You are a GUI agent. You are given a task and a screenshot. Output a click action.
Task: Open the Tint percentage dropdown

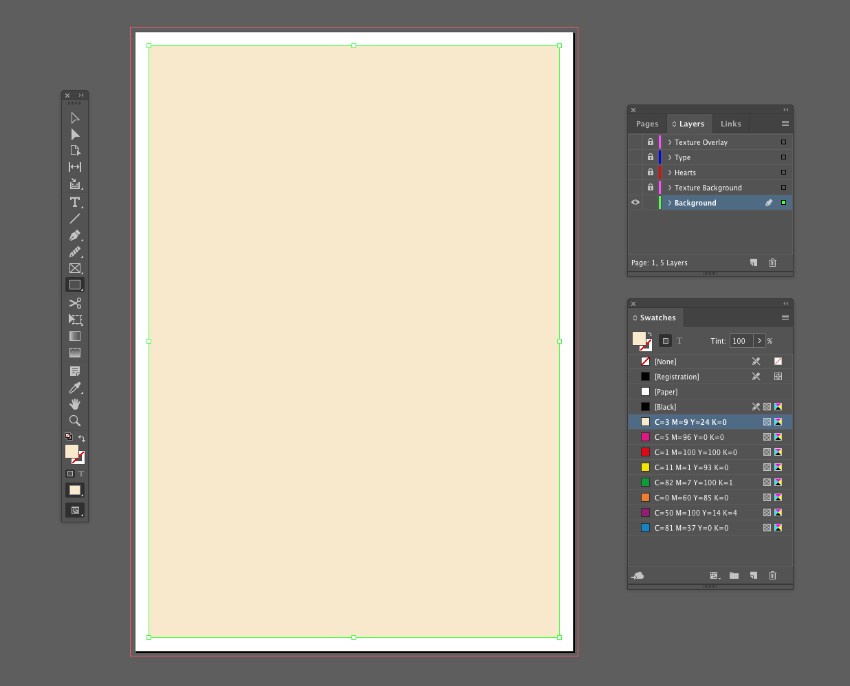(760, 341)
